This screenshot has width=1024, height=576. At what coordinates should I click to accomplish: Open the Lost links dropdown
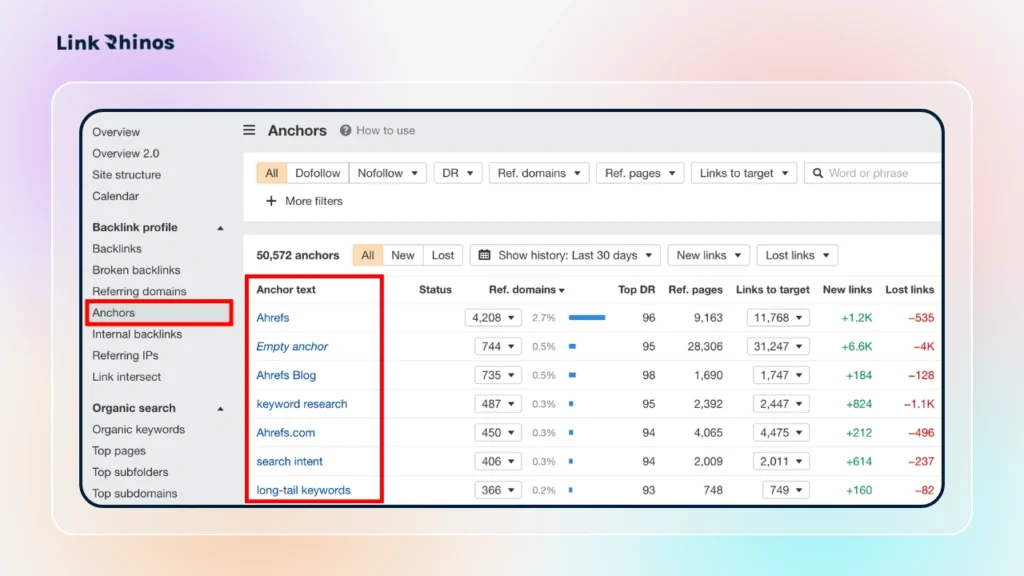click(x=797, y=255)
